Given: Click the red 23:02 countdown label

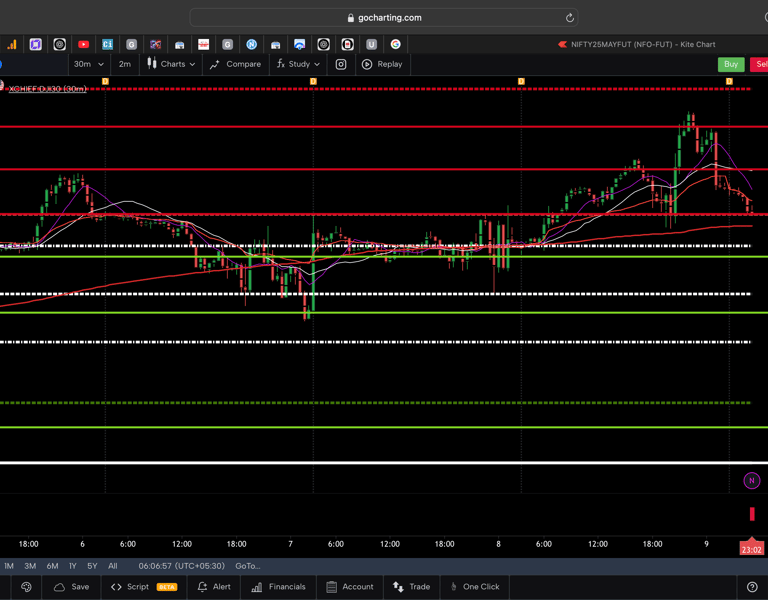Looking at the screenshot, I should [751, 550].
